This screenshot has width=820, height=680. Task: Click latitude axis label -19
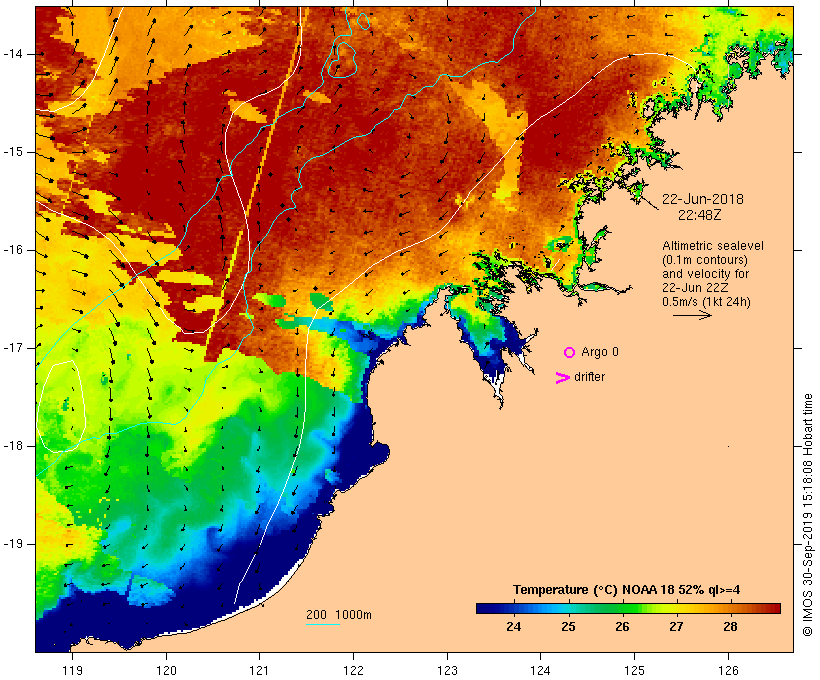point(13,544)
